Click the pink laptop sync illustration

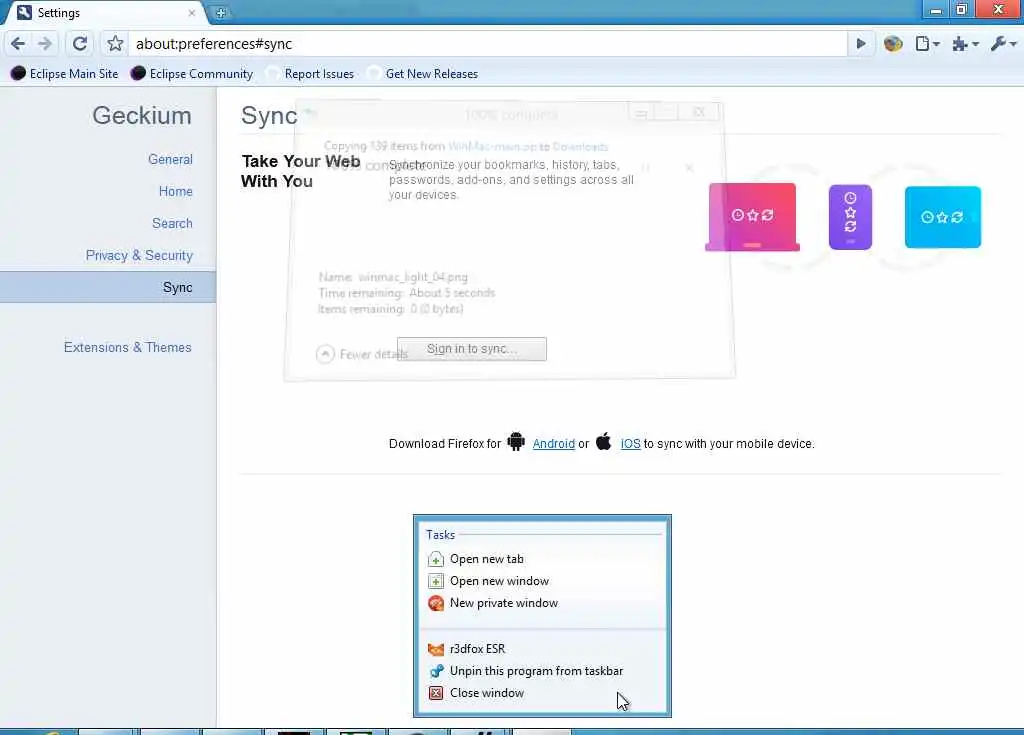point(752,217)
